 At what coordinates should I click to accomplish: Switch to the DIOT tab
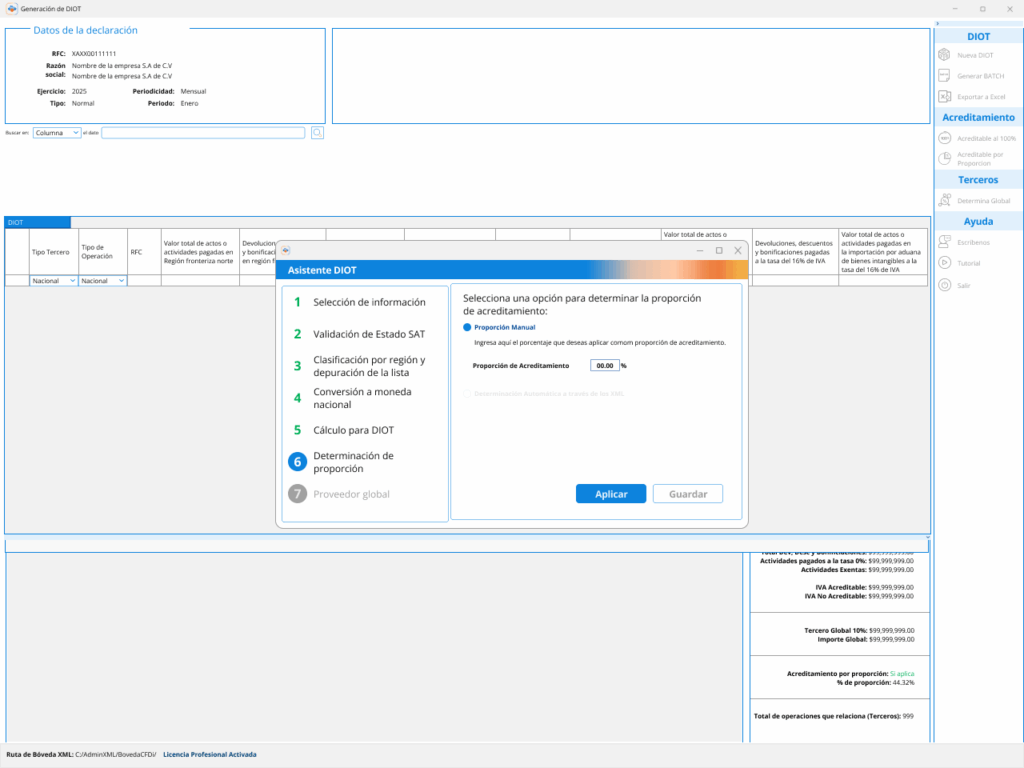coord(37,222)
